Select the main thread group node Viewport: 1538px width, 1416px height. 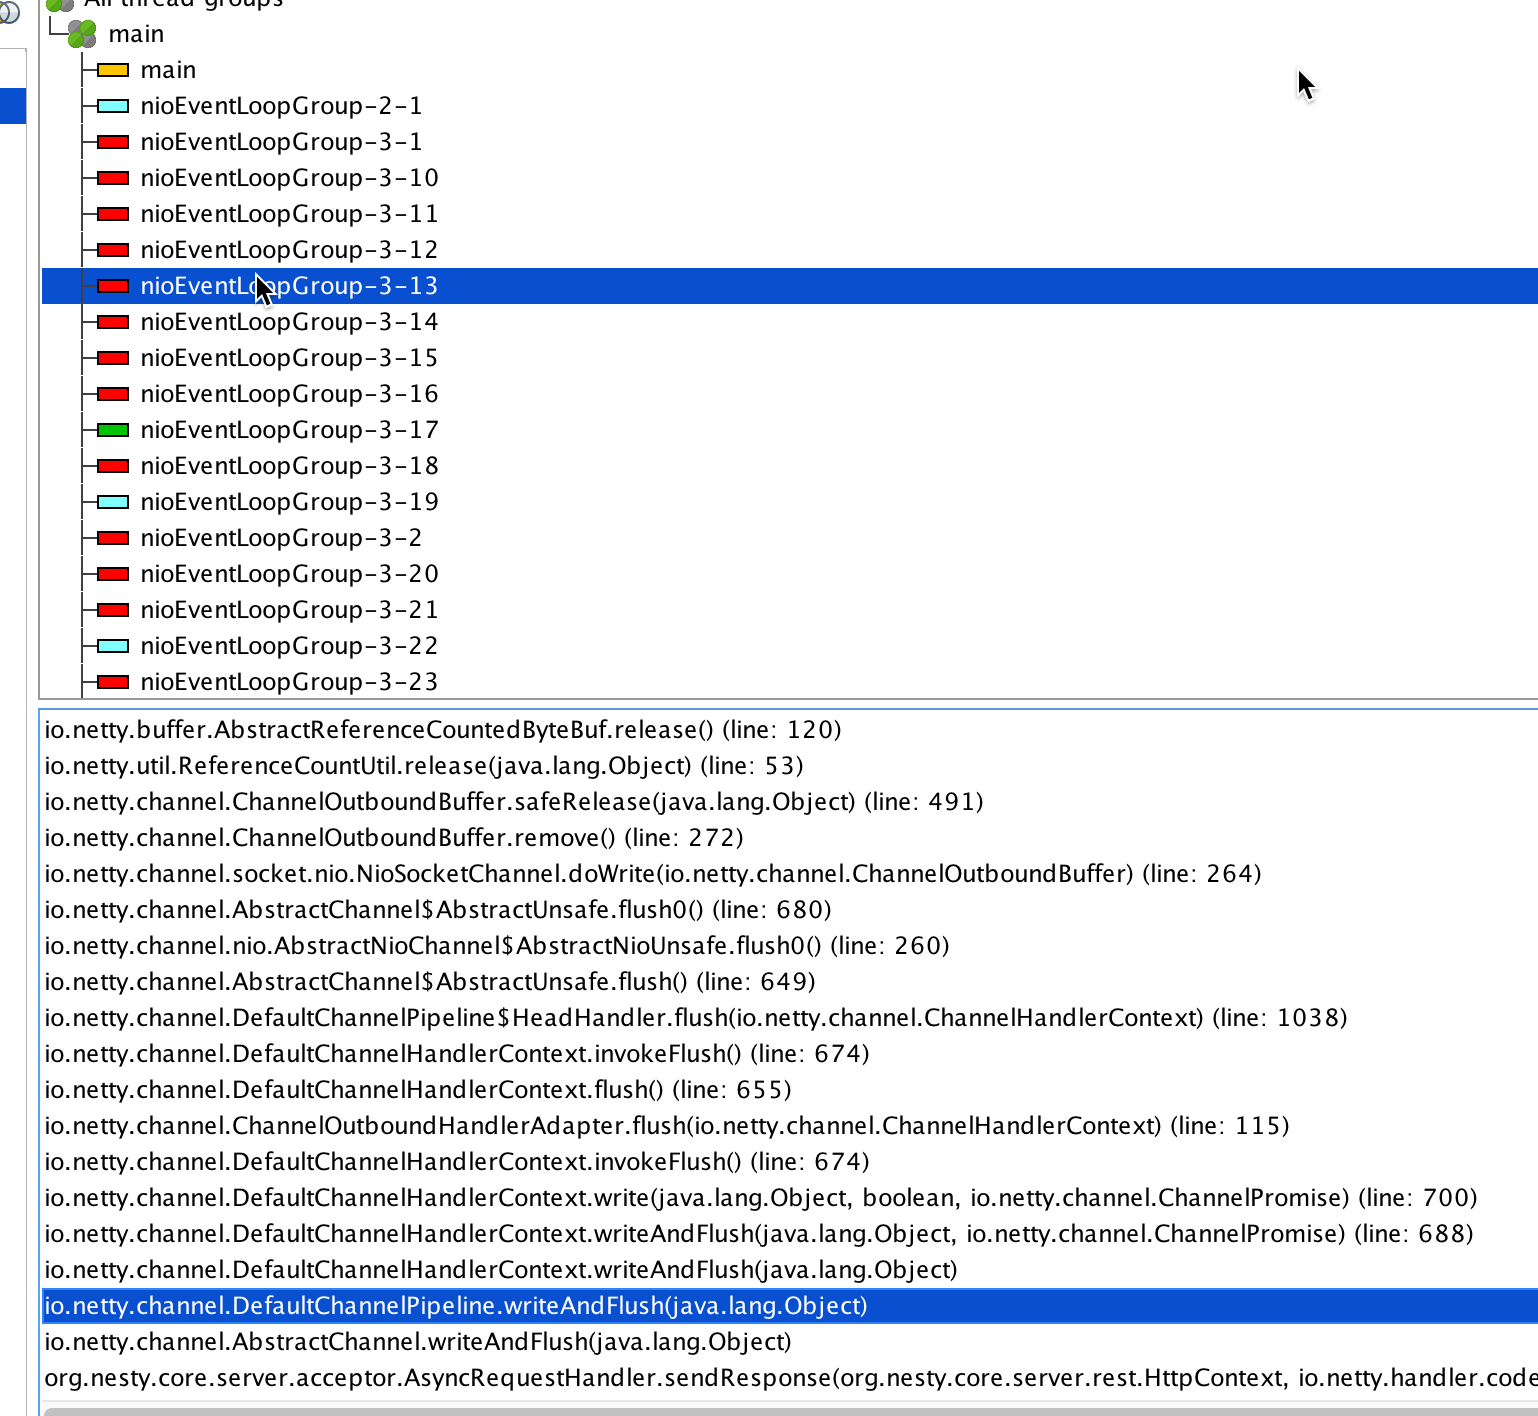136,34
